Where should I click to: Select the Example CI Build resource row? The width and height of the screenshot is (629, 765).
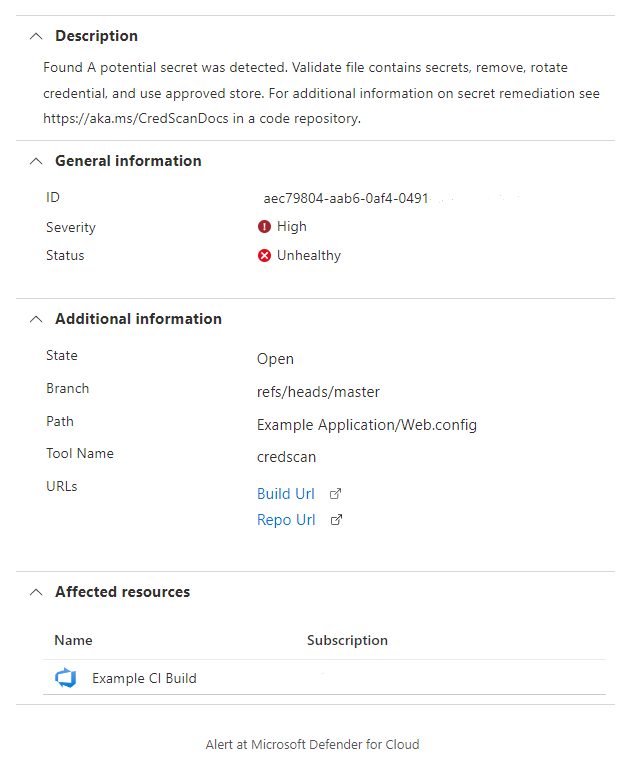(324, 678)
